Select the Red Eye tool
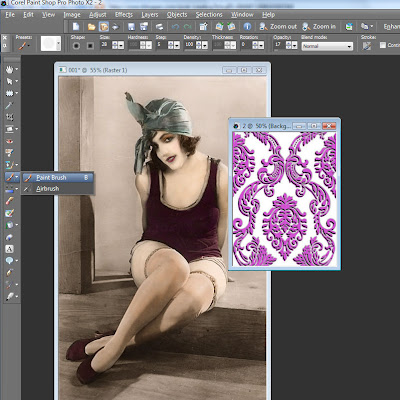 9,141
